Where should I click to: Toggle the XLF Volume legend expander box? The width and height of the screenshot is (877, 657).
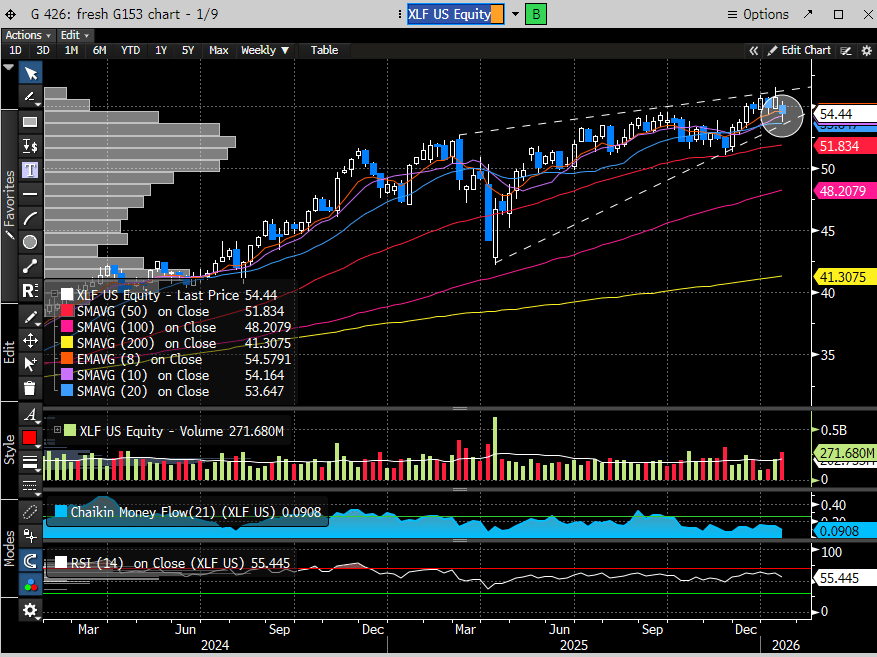coord(57,430)
